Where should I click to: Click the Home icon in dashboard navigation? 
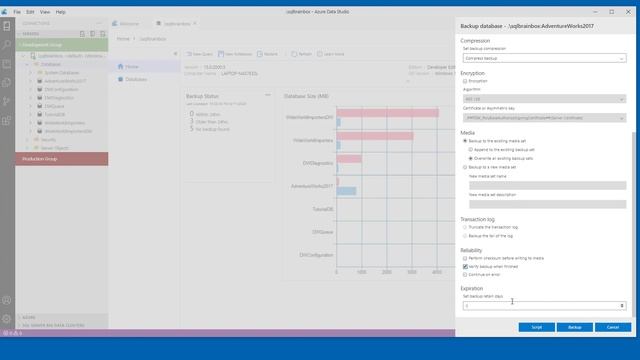[x=120, y=66]
